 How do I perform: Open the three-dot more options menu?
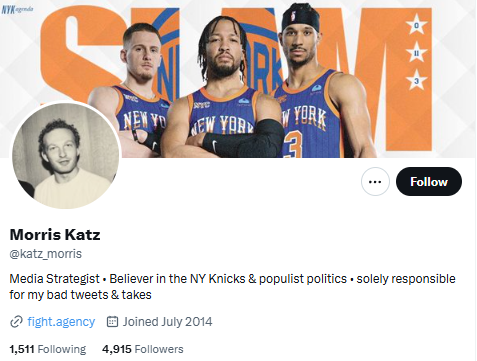375,181
